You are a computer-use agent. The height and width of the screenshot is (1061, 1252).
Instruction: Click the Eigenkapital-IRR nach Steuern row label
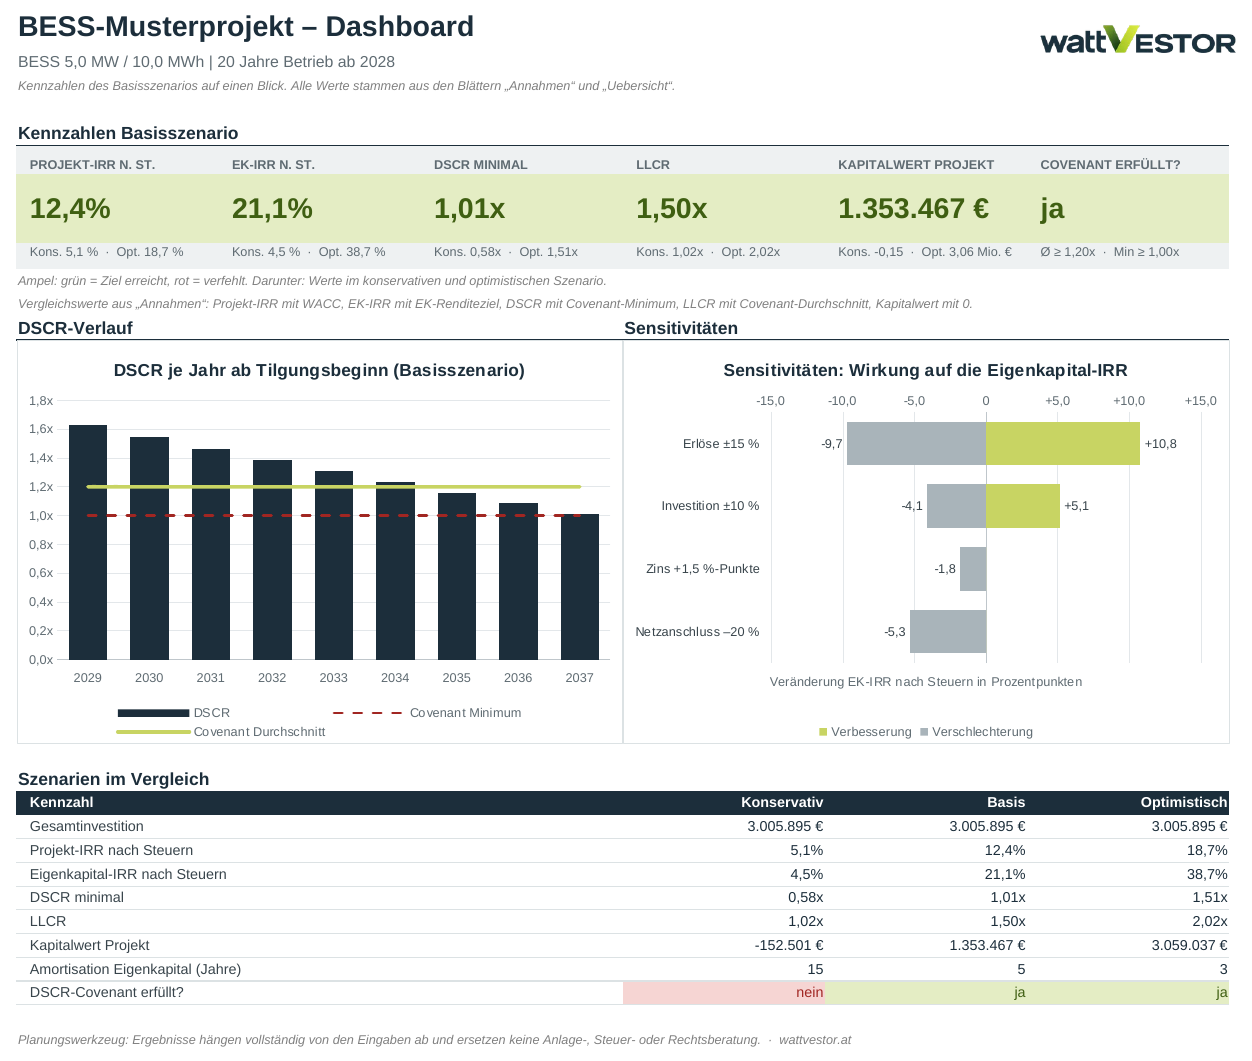[128, 874]
